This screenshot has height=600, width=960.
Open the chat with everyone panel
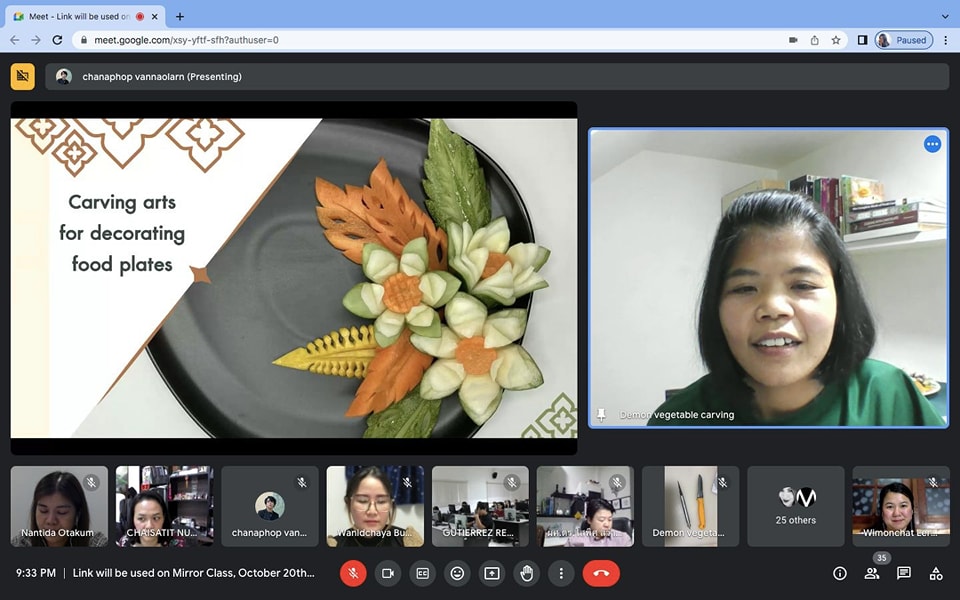pyautogui.click(x=904, y=573)
